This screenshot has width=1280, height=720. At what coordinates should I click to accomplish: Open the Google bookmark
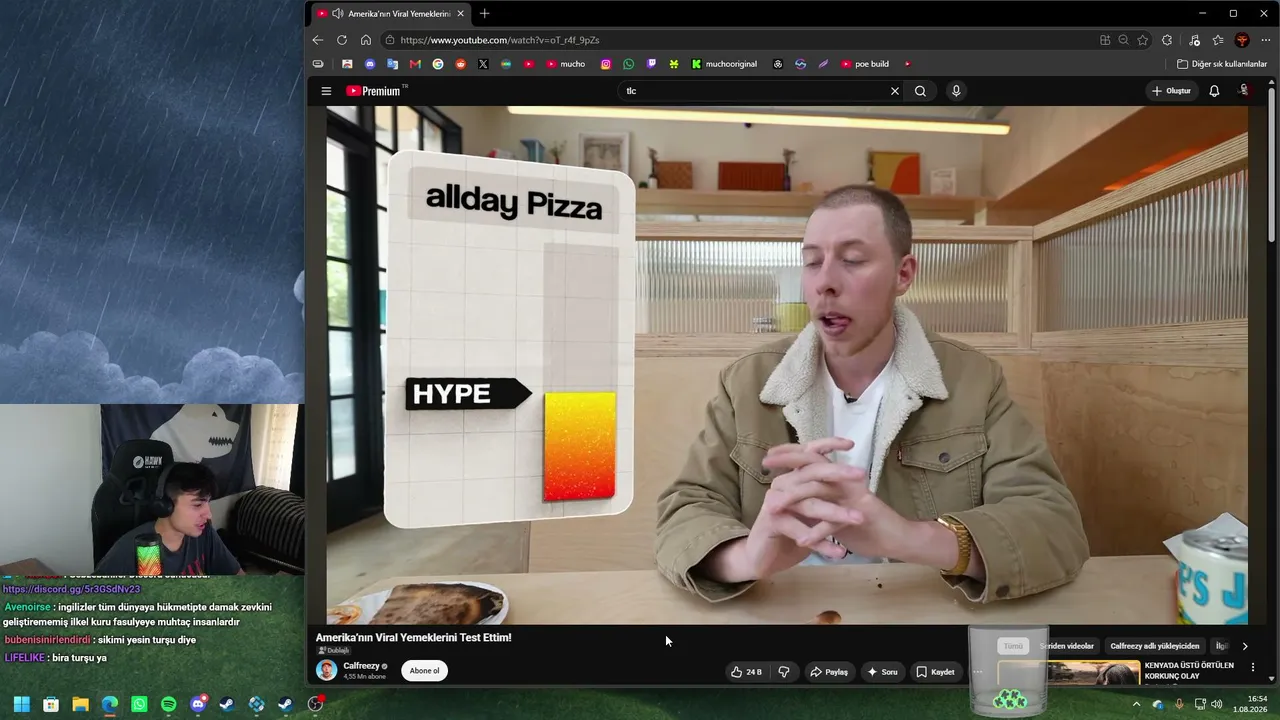[x=438, y=64]
